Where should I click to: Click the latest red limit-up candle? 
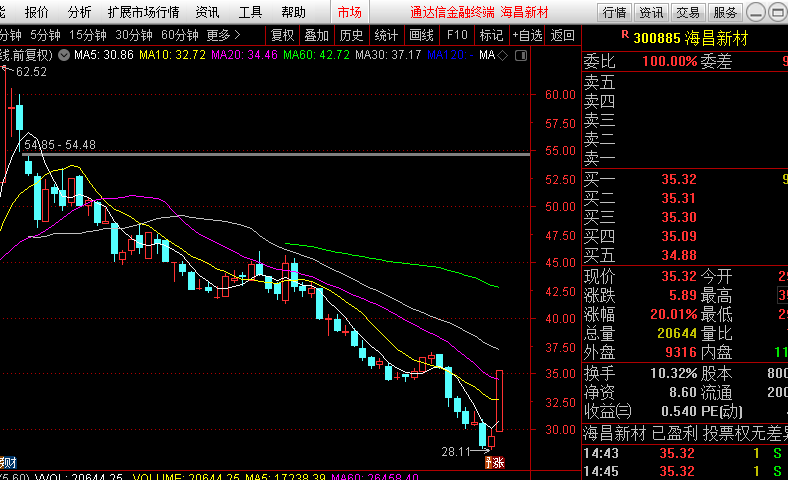(x=499, y=401)
